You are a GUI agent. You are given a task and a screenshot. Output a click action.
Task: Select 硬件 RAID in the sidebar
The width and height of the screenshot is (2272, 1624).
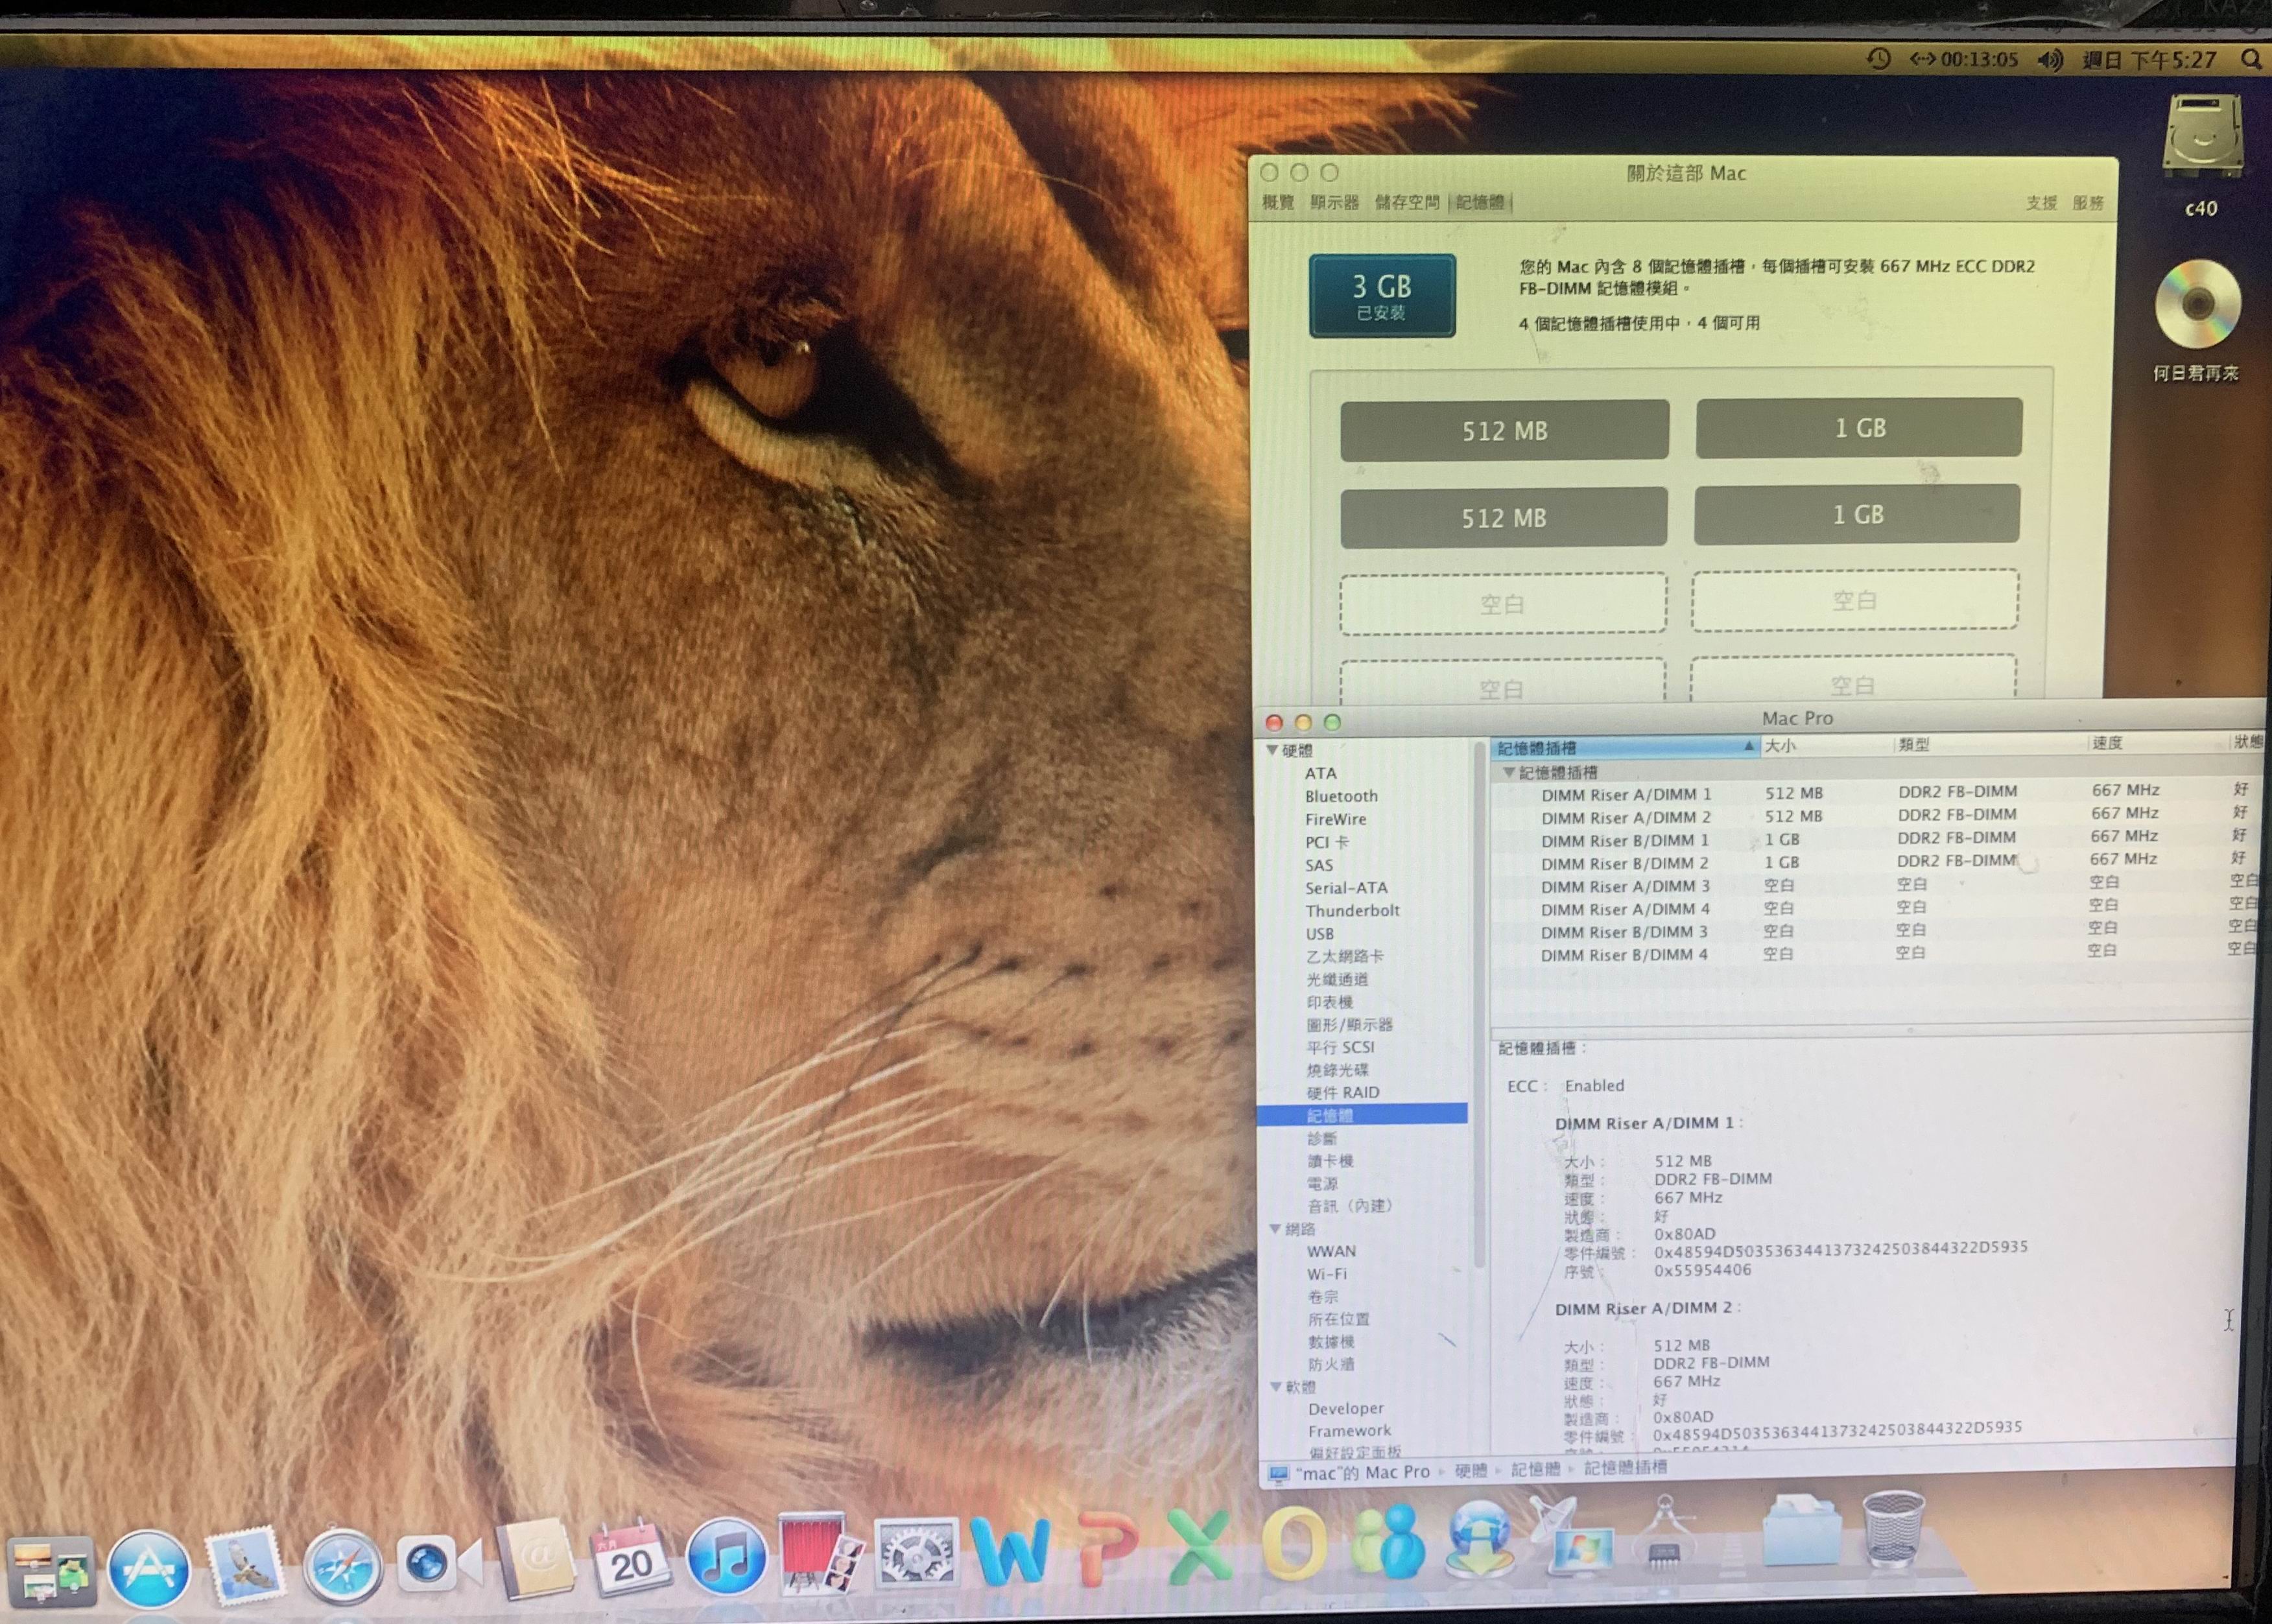coord(1343,1093)
